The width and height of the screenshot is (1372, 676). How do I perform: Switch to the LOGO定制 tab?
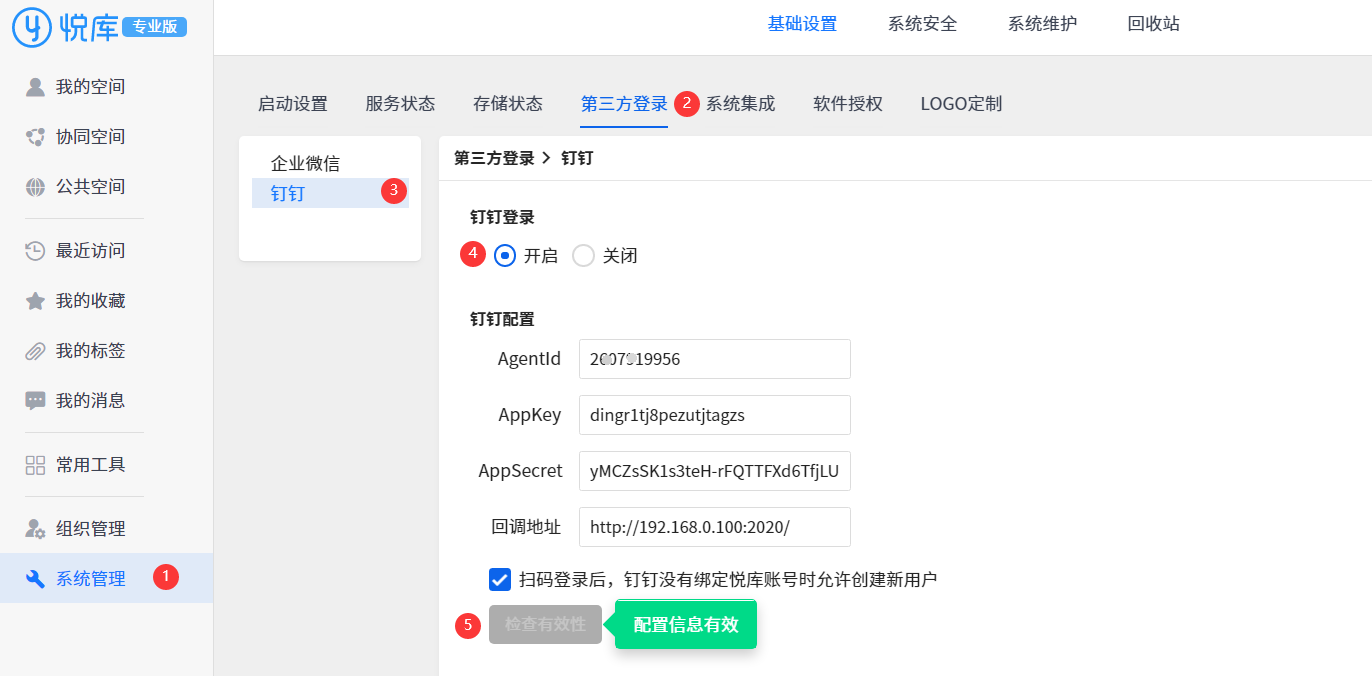point(961,104)
